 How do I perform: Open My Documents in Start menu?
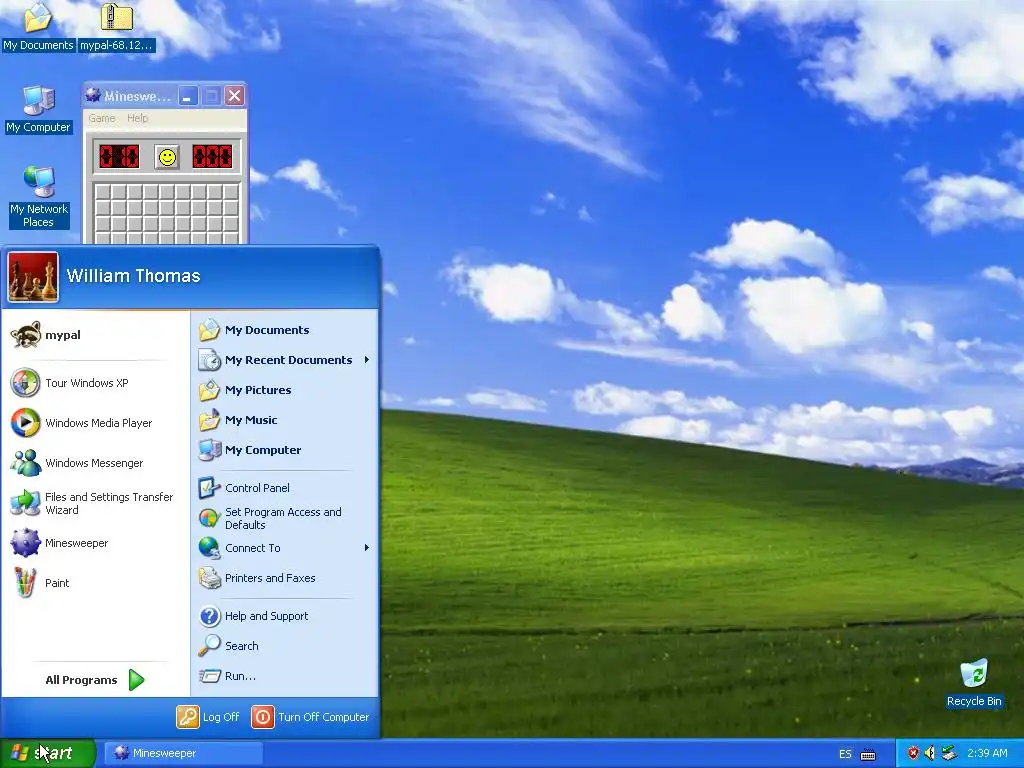(x=285, y=330)
